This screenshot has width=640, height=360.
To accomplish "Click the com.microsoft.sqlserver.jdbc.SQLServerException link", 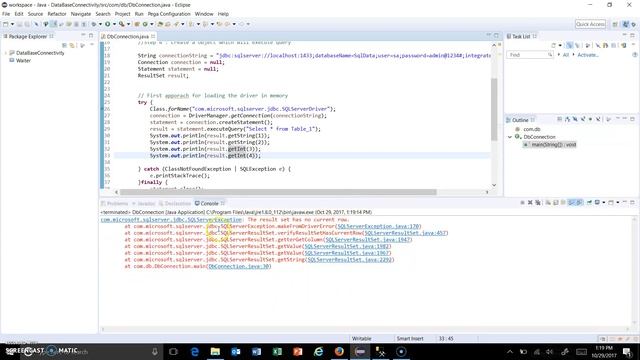I will 171,220.
